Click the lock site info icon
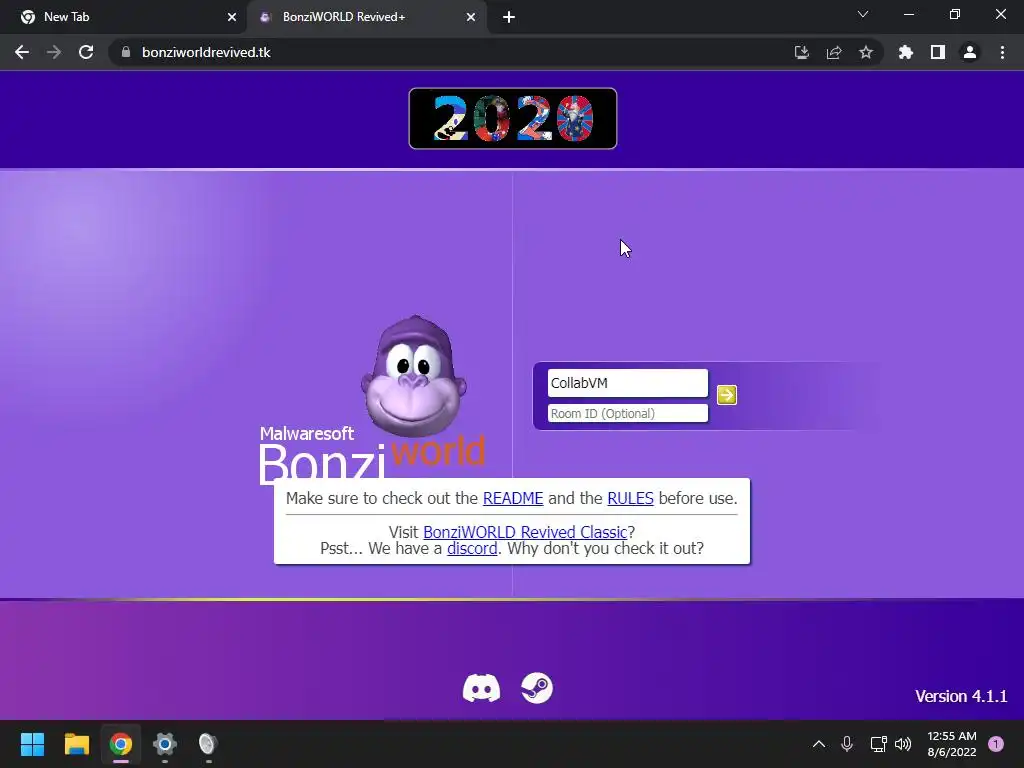The image size is (1024, 768). 126,52
